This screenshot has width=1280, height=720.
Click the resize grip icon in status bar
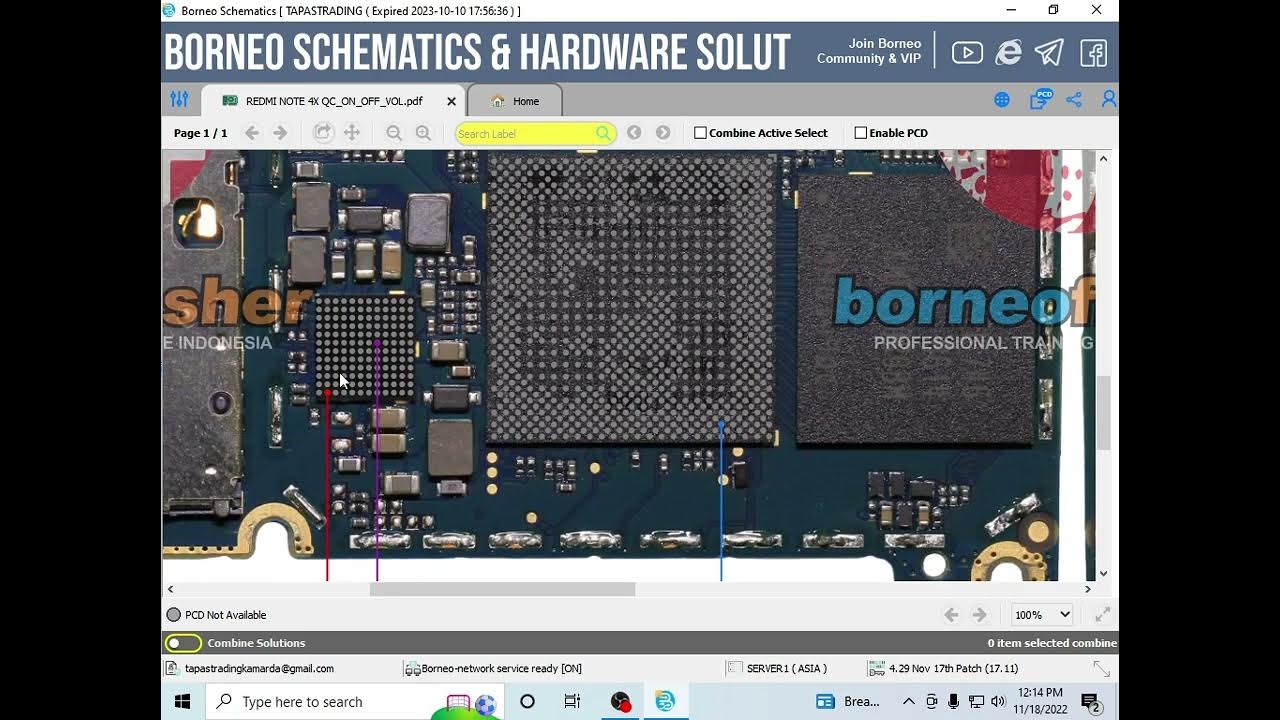pos(1101,668)
